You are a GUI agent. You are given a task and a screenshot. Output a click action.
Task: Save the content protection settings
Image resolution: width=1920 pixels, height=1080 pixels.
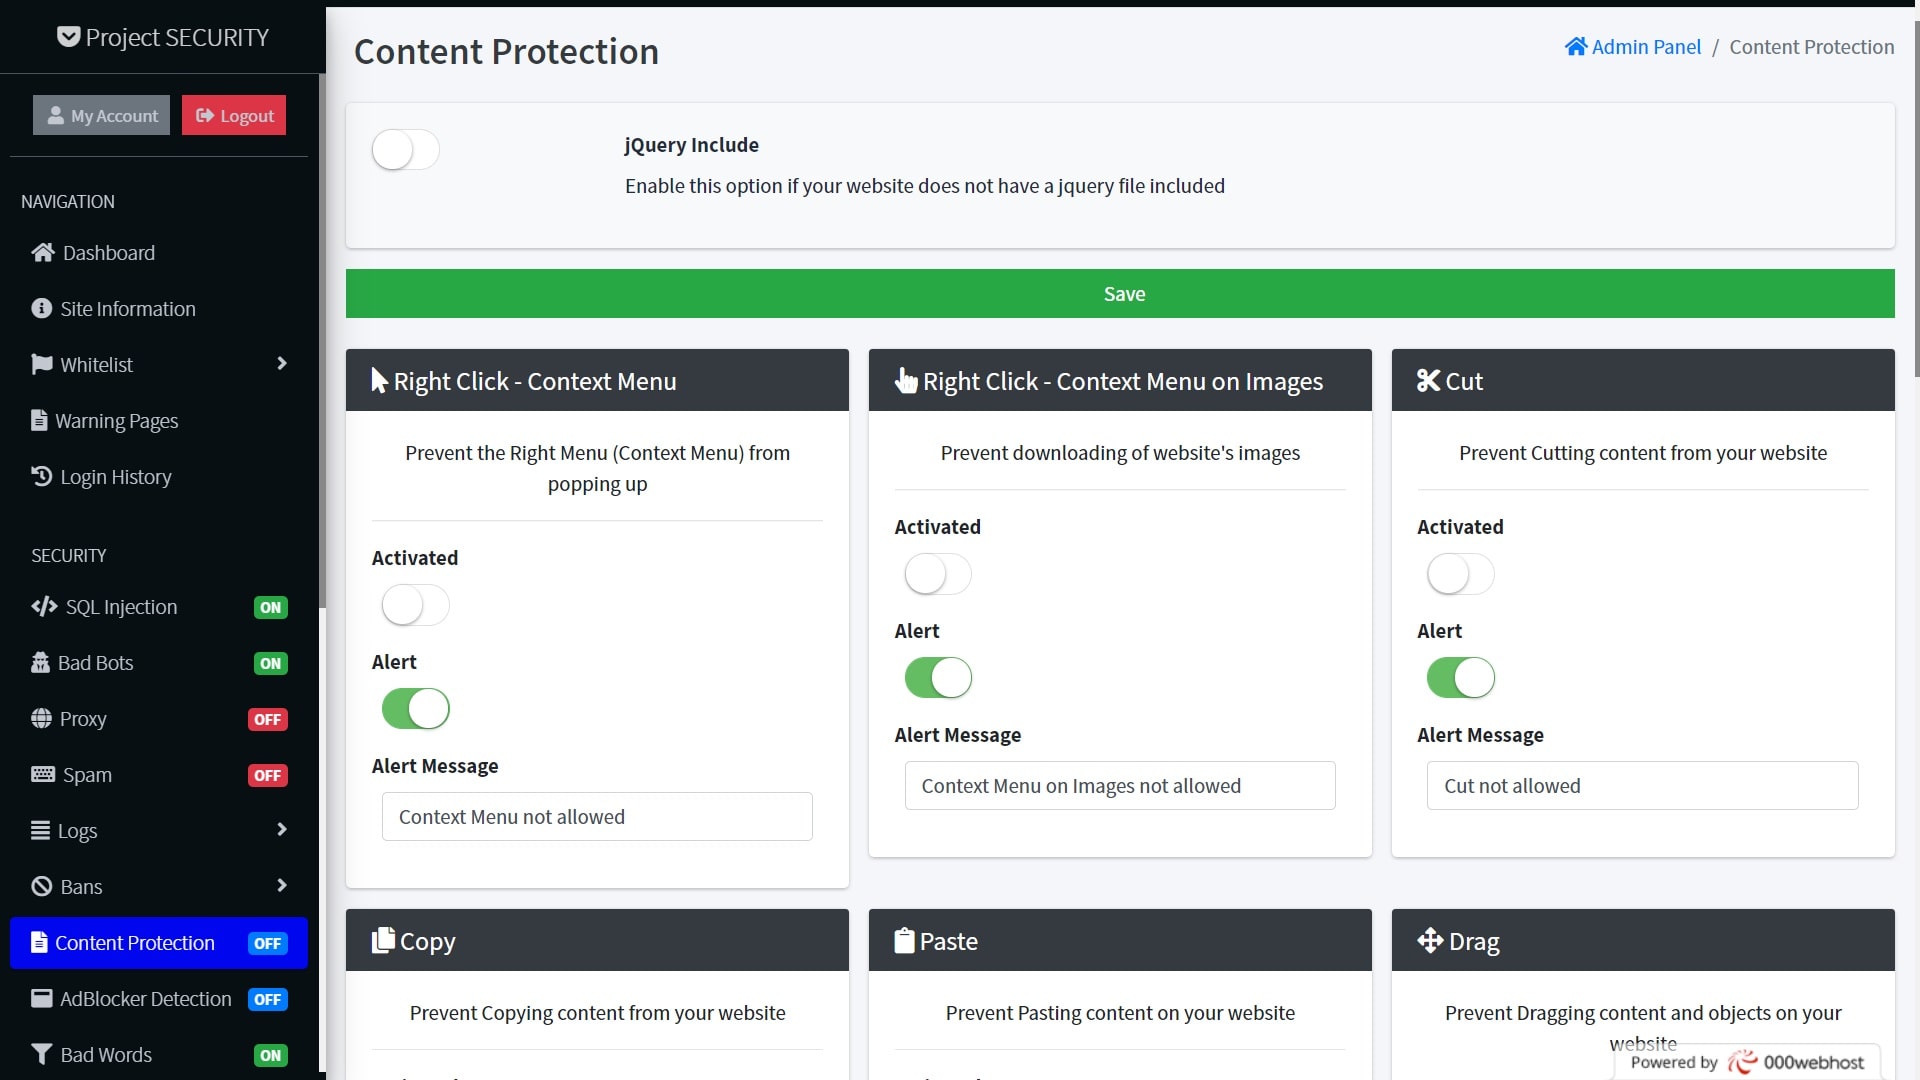pos(1122,293)
